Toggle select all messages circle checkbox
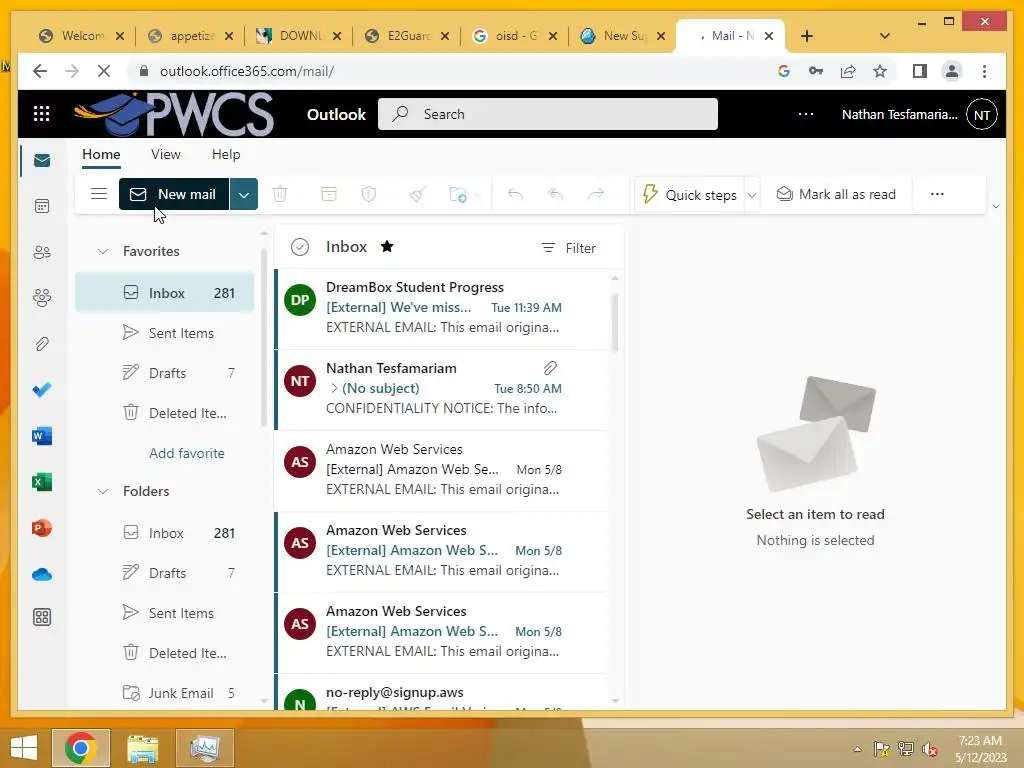The image size is (1024, 768). pyautogui.click(x=300, y=247)
